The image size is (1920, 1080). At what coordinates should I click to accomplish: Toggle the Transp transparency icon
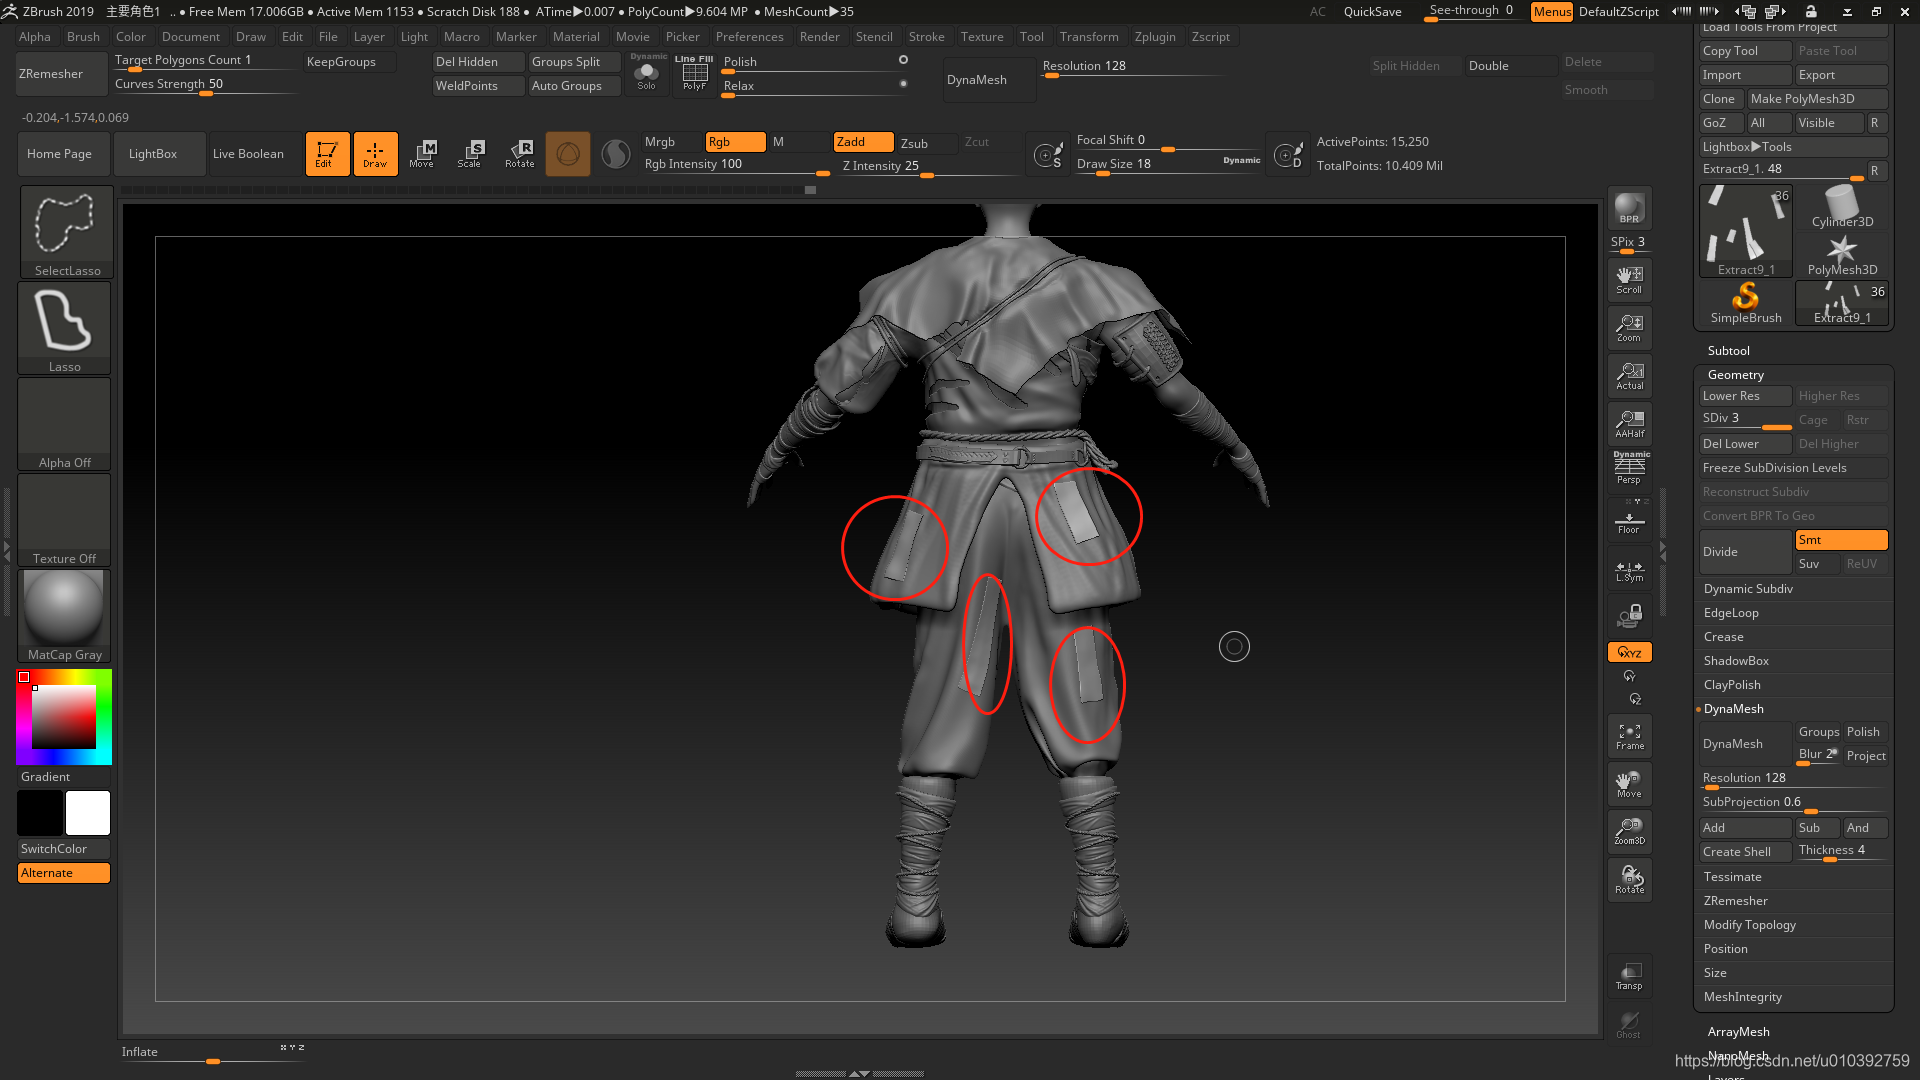1629,976
